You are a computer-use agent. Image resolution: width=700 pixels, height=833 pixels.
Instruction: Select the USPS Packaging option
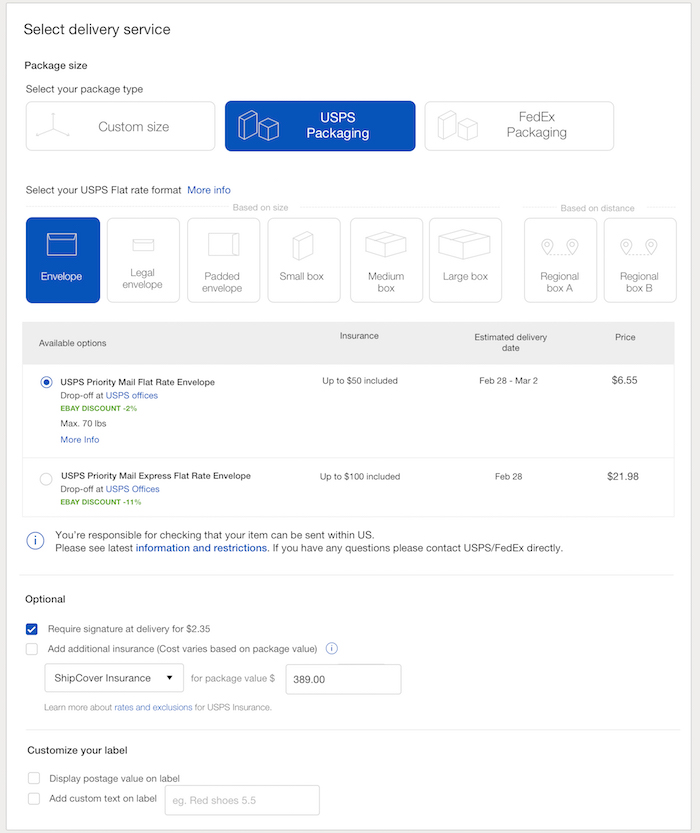(320, 126)
